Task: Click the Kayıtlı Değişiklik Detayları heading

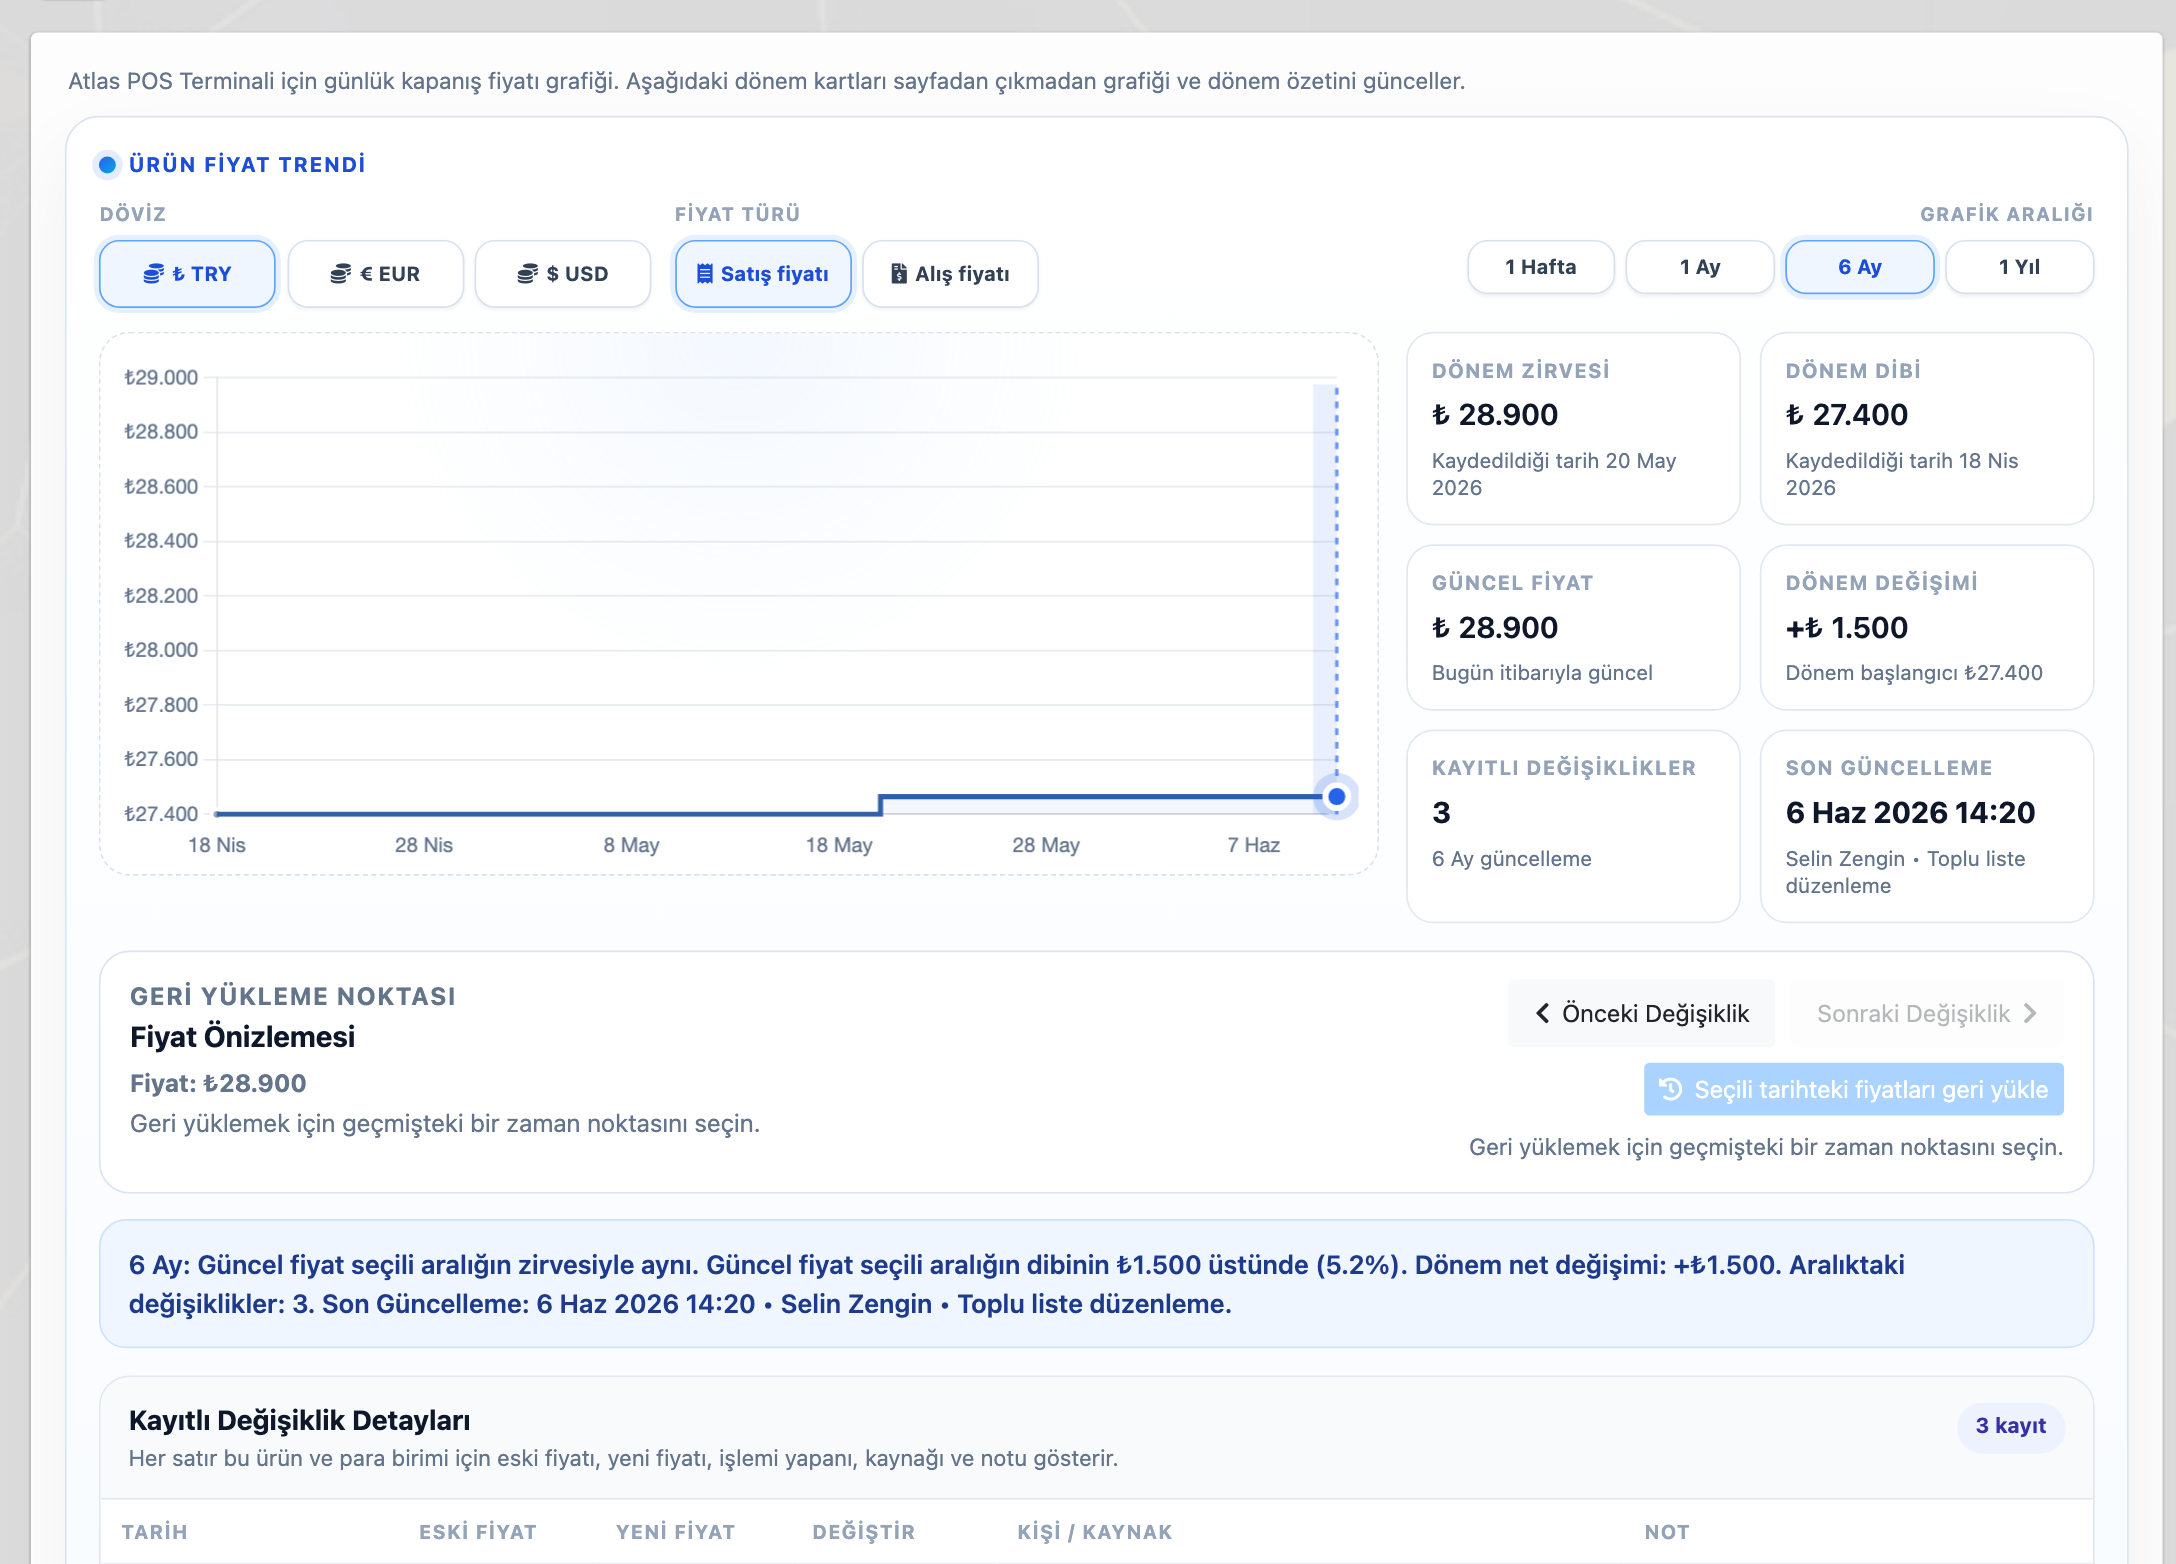Action: [x=299, y=1420]
